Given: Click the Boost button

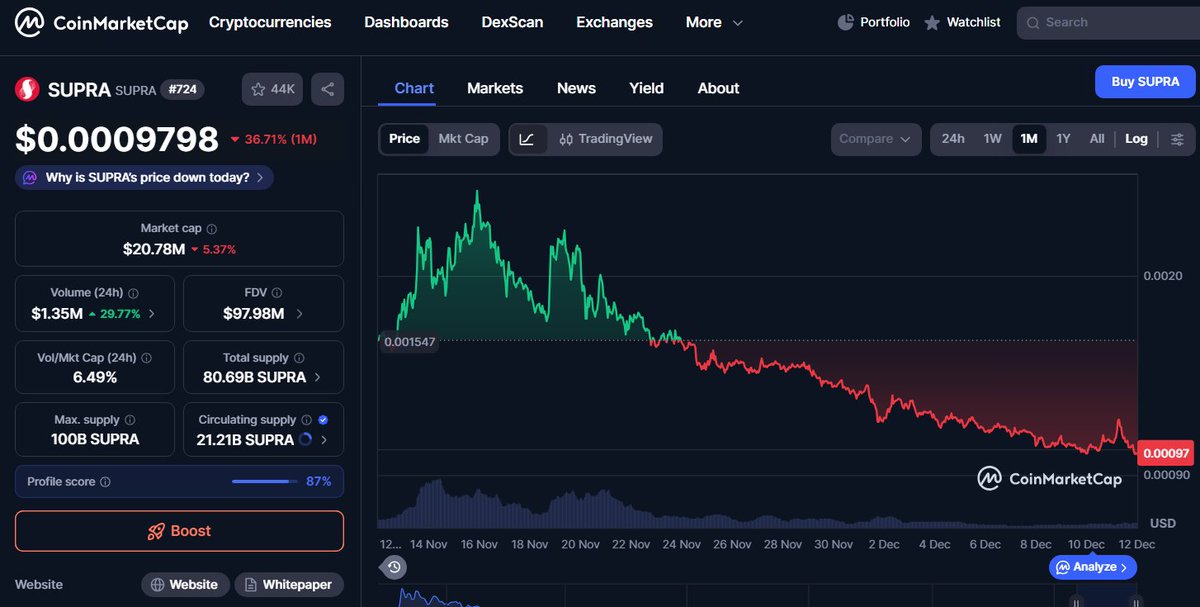Looking at the screenshot, I should pyautogui.click(x=179, y=531).
